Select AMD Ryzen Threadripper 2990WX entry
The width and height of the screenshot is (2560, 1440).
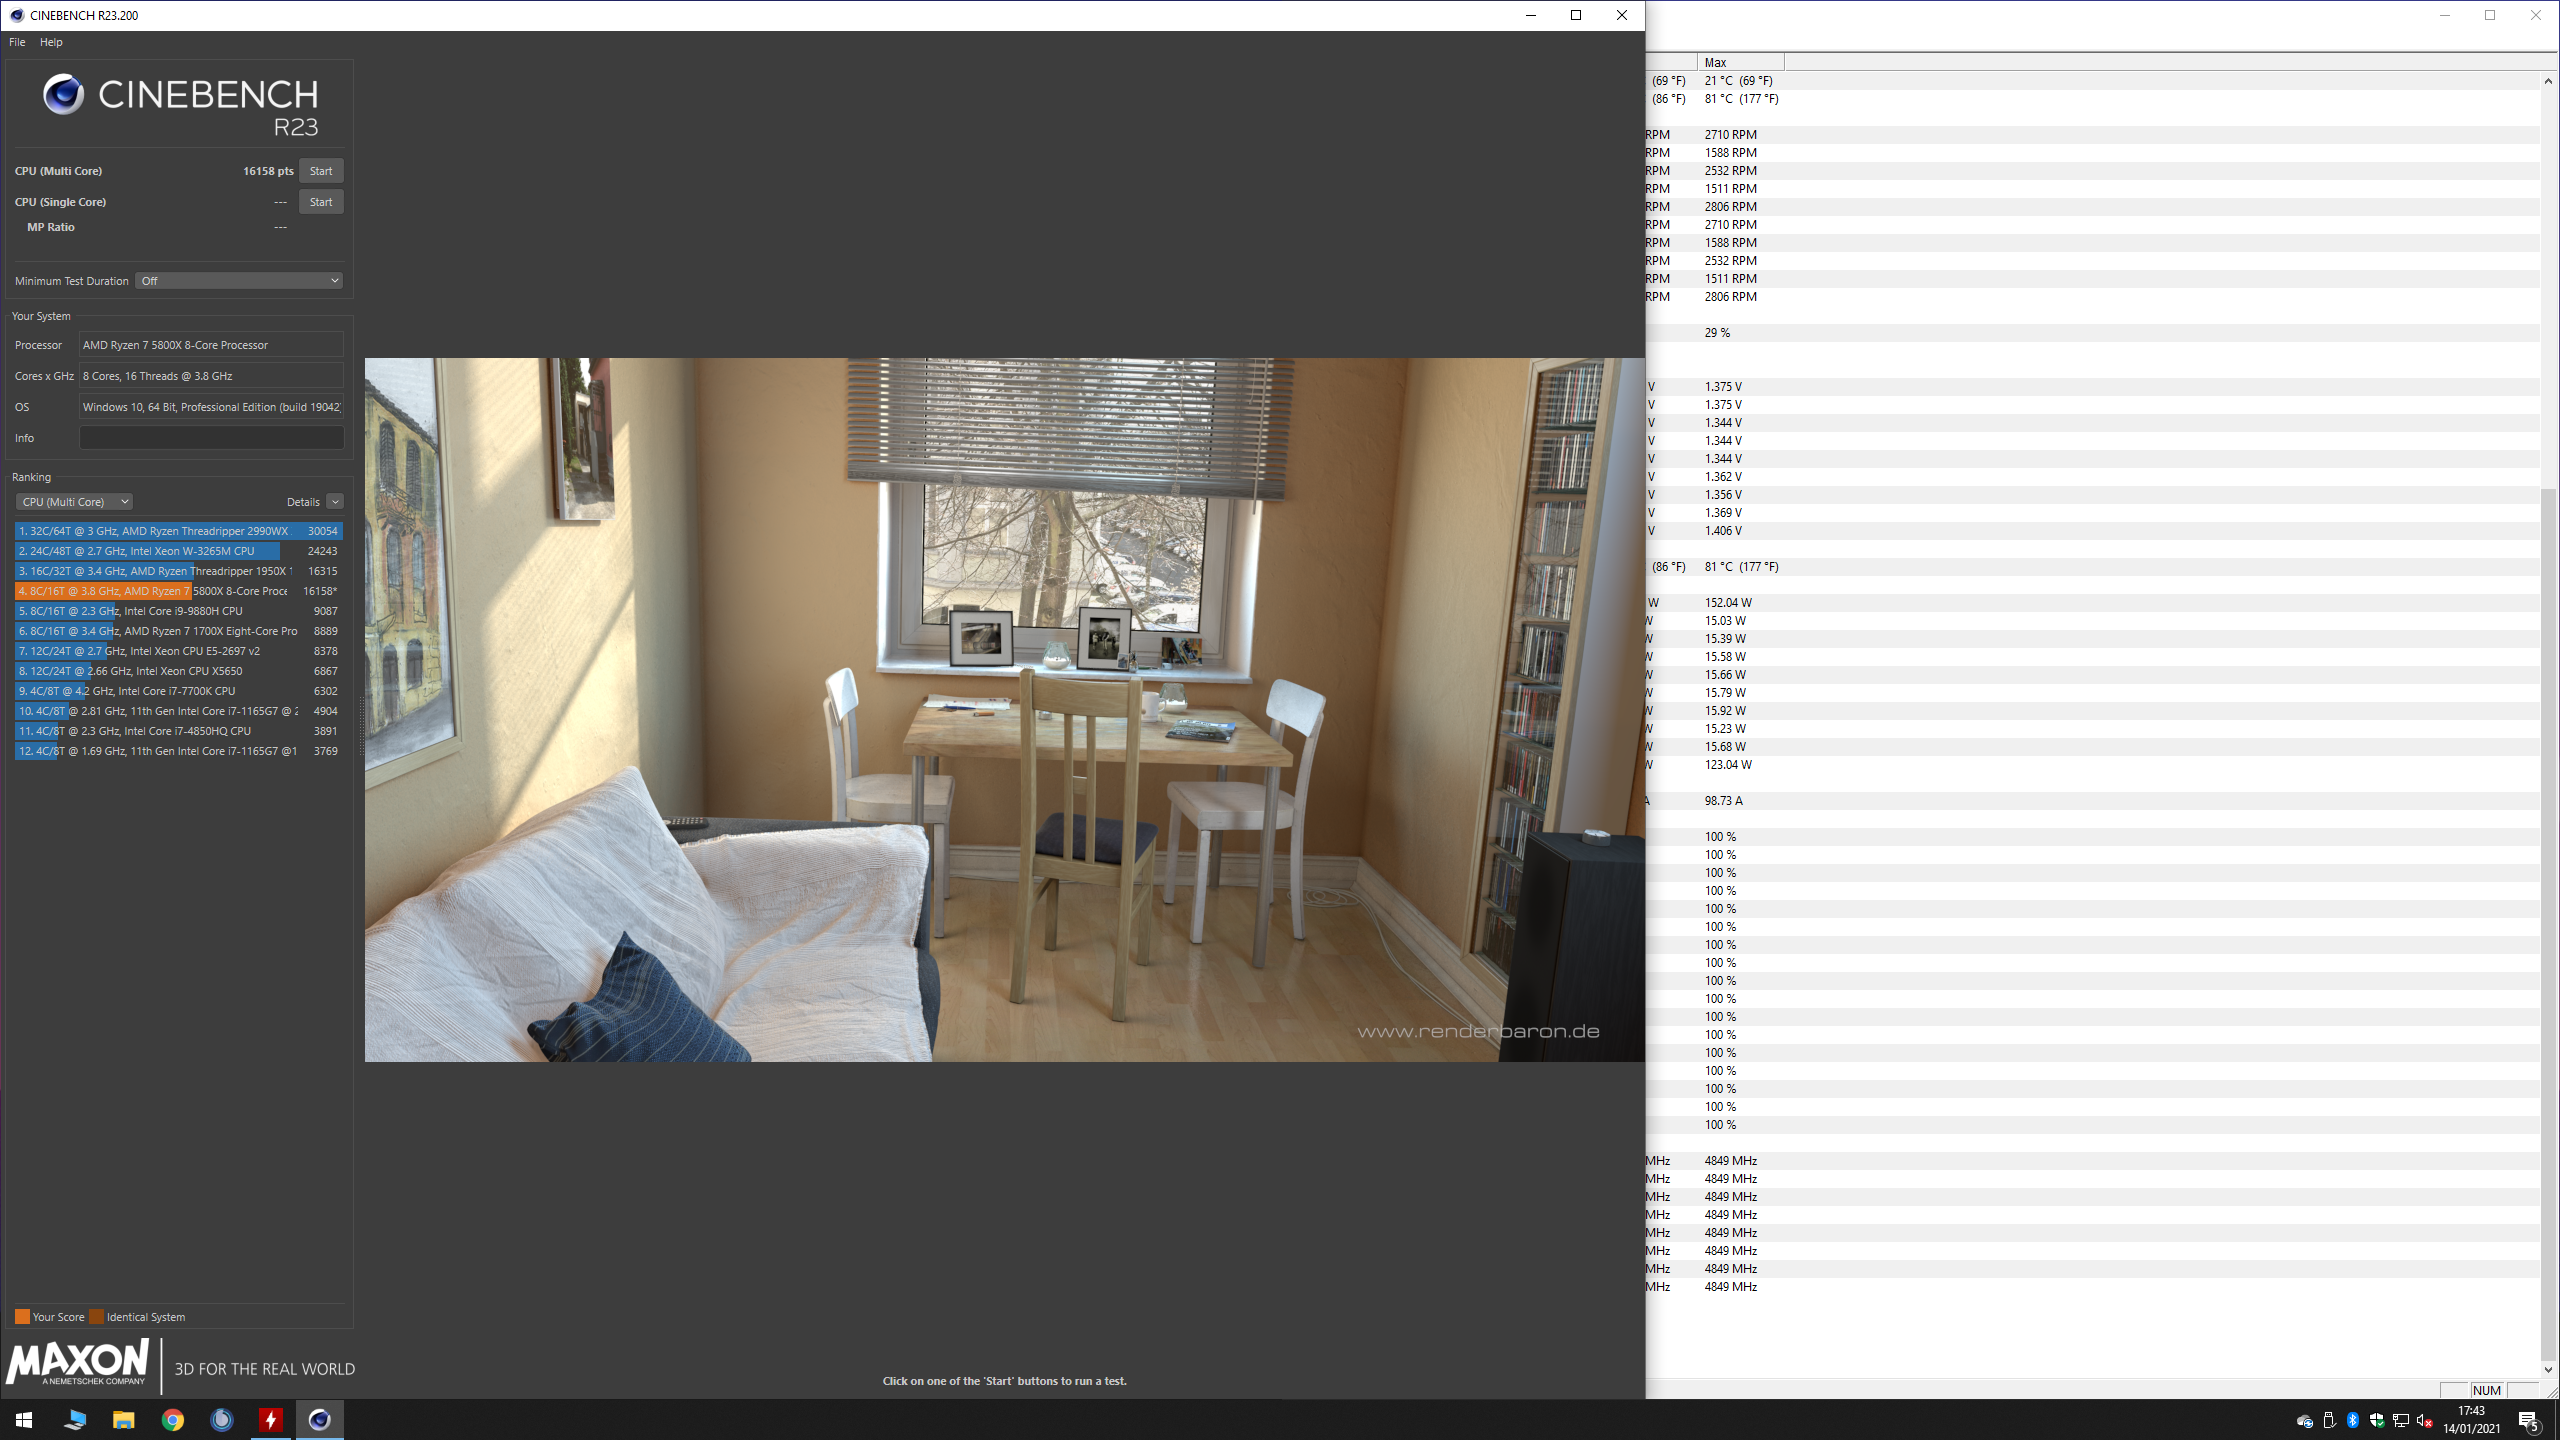point(174,531)
